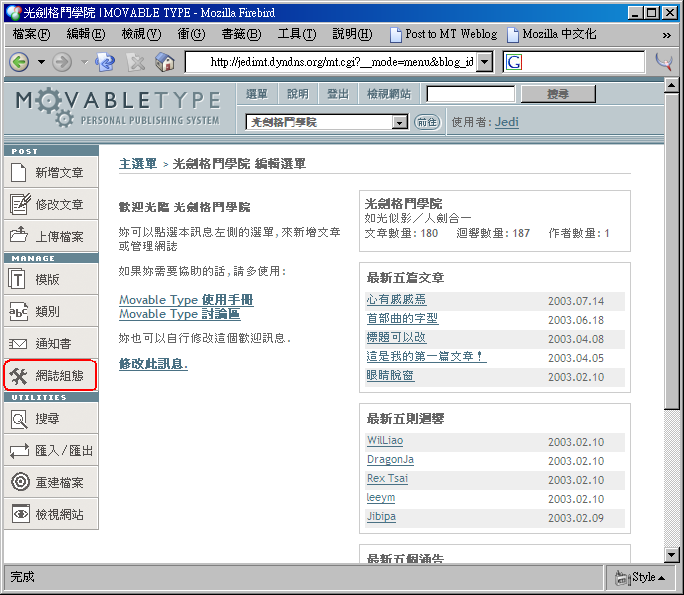Click the 匯入/匯出 arrows icon

coord(19,451)
